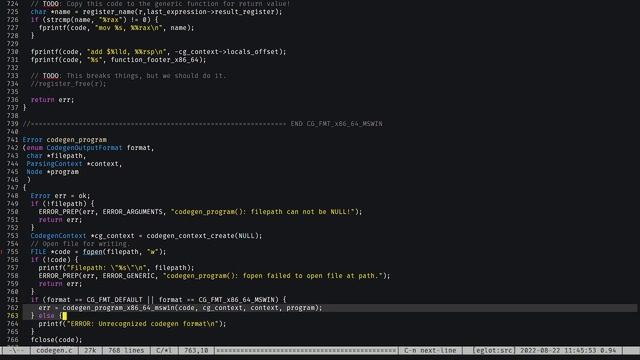
Task: Click the END CG_FMT_x86_64_MSWIN comment
Action: tap(336, 124)
